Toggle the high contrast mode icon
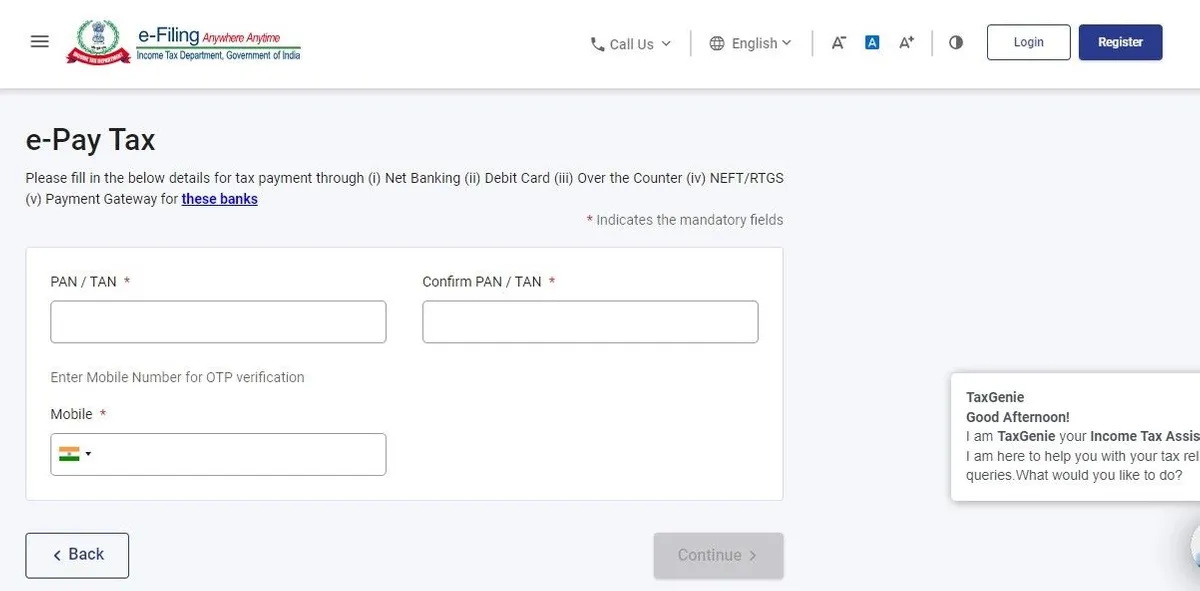Screen dimensions: 1200x591 956,42
